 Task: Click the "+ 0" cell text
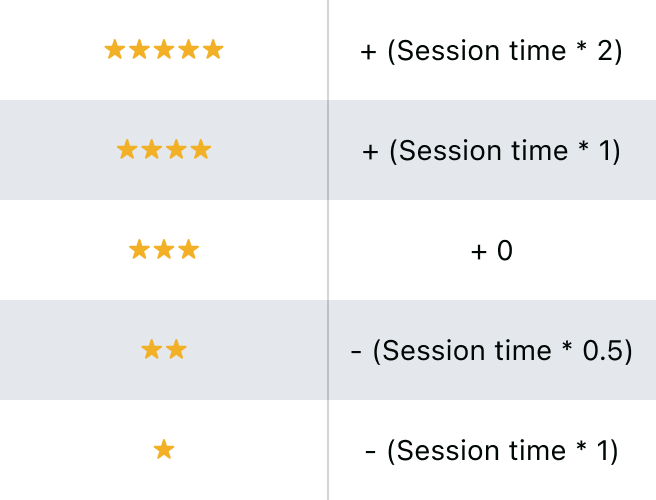click(x=491, y=251)
